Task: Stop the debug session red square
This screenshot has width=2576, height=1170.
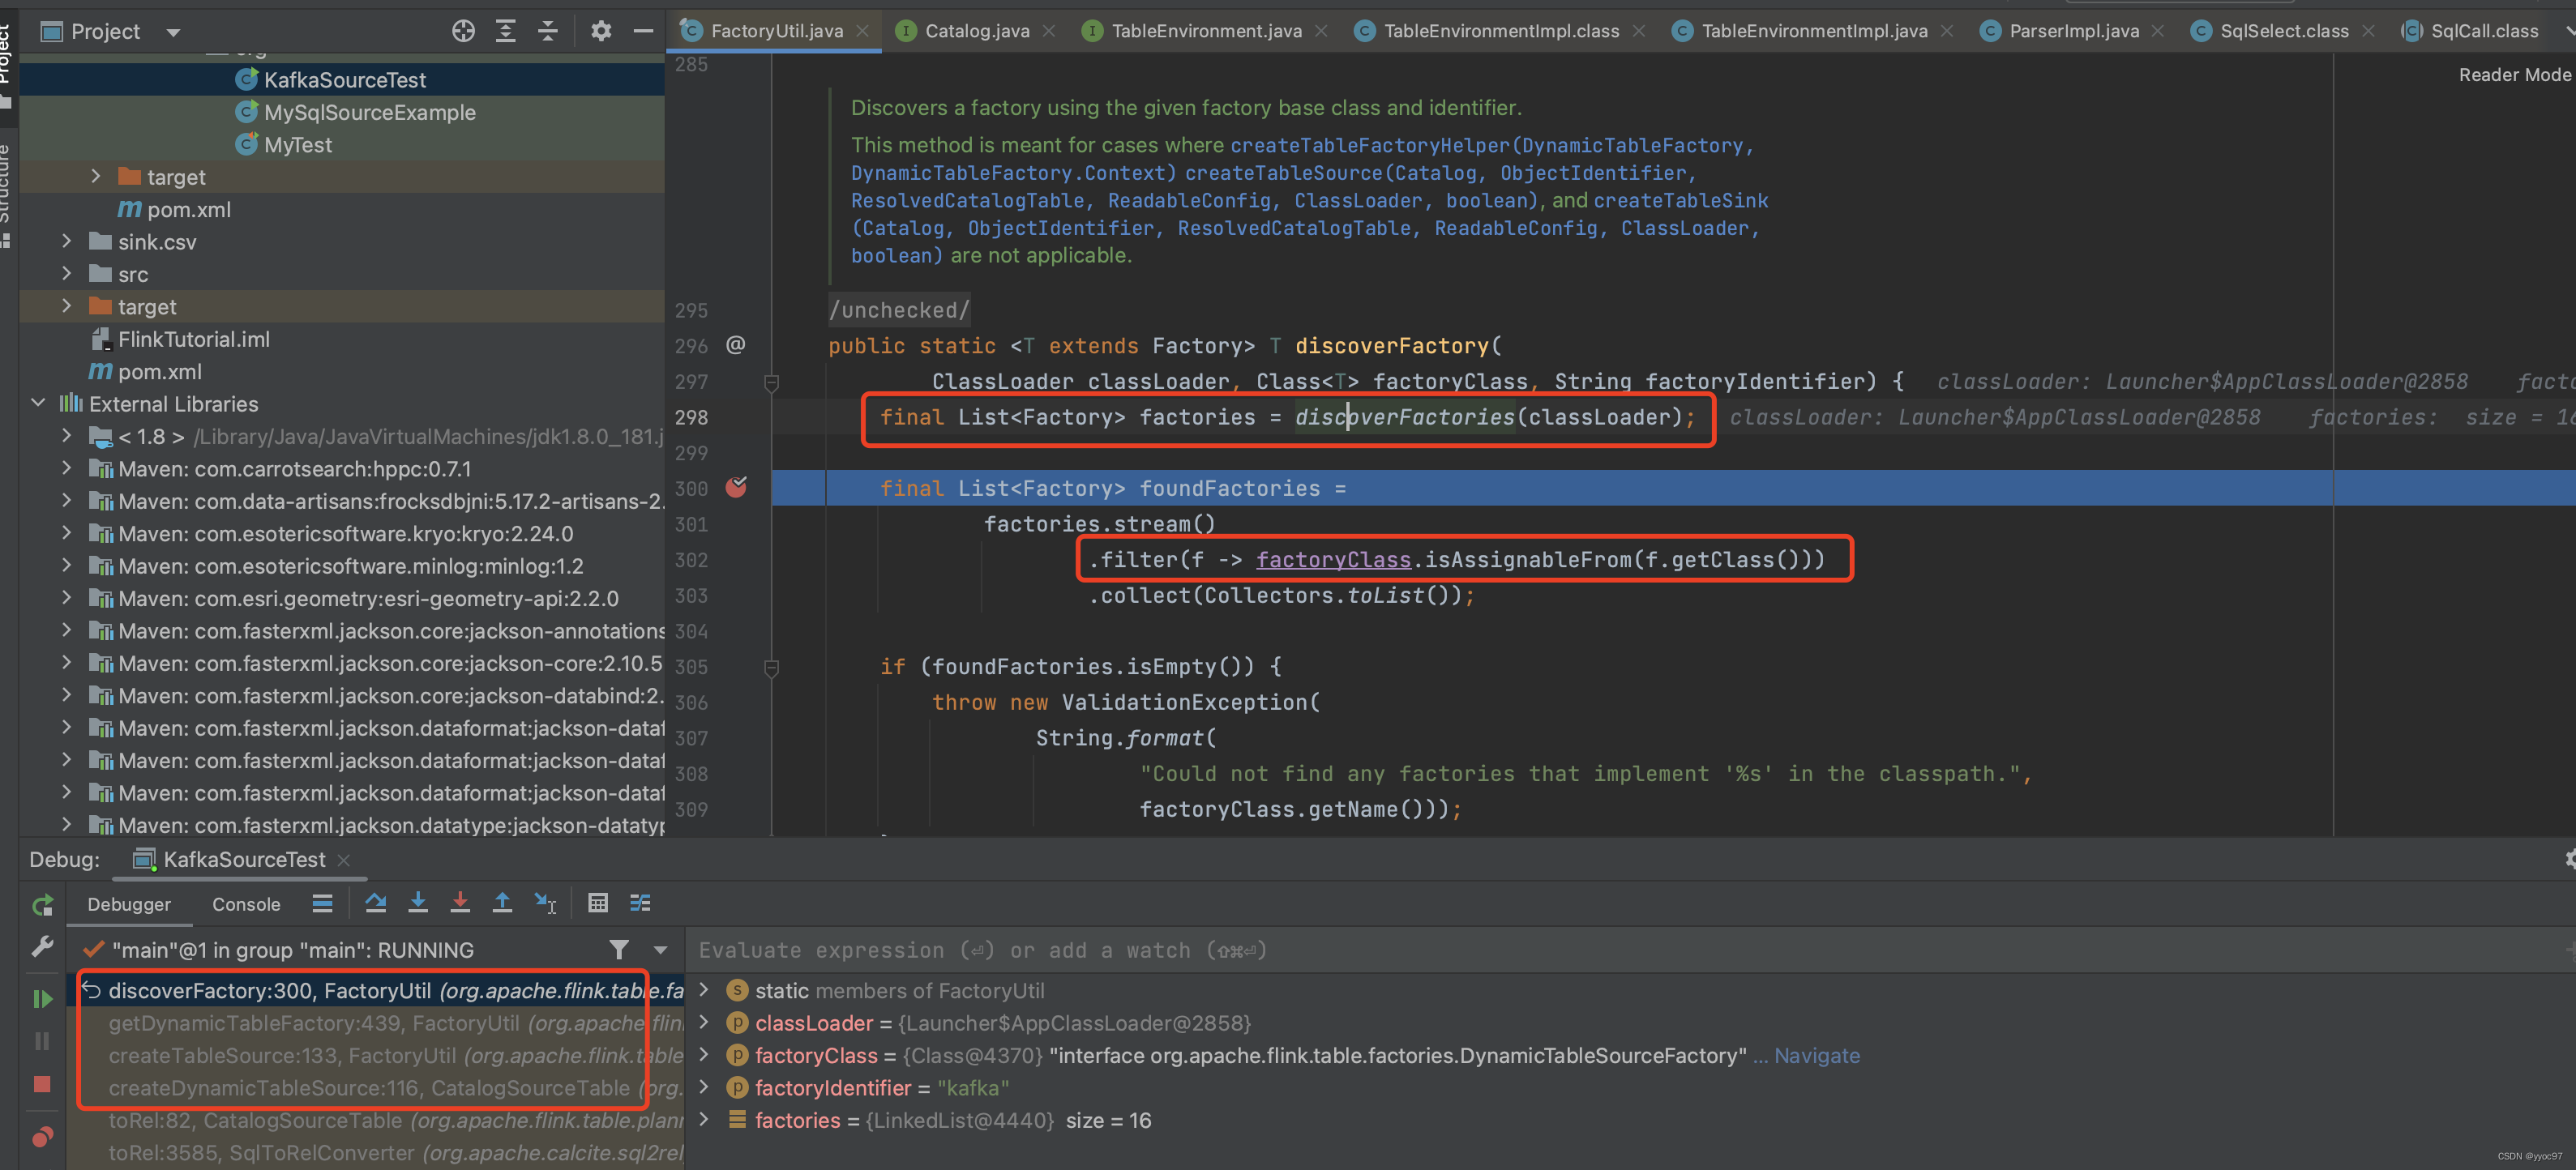Action: (x=42, y=1084)
